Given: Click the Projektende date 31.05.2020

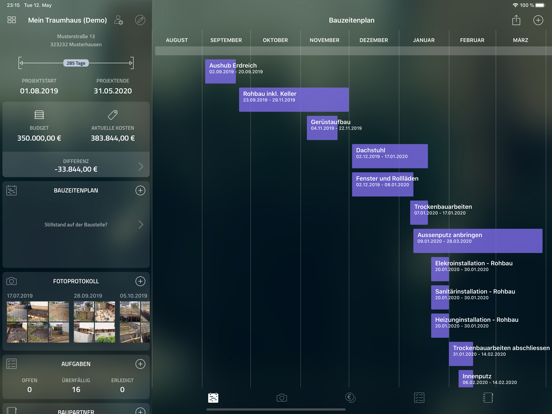Looking at the screenshot, I should pyautogui.click(x=113, y=91).
